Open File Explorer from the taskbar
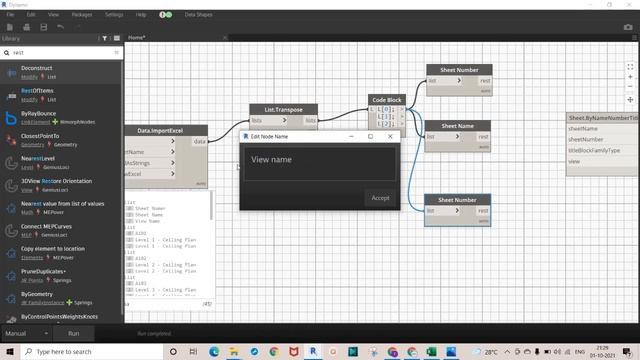Screen dimensions: 640x360 (x=233, y=351)
